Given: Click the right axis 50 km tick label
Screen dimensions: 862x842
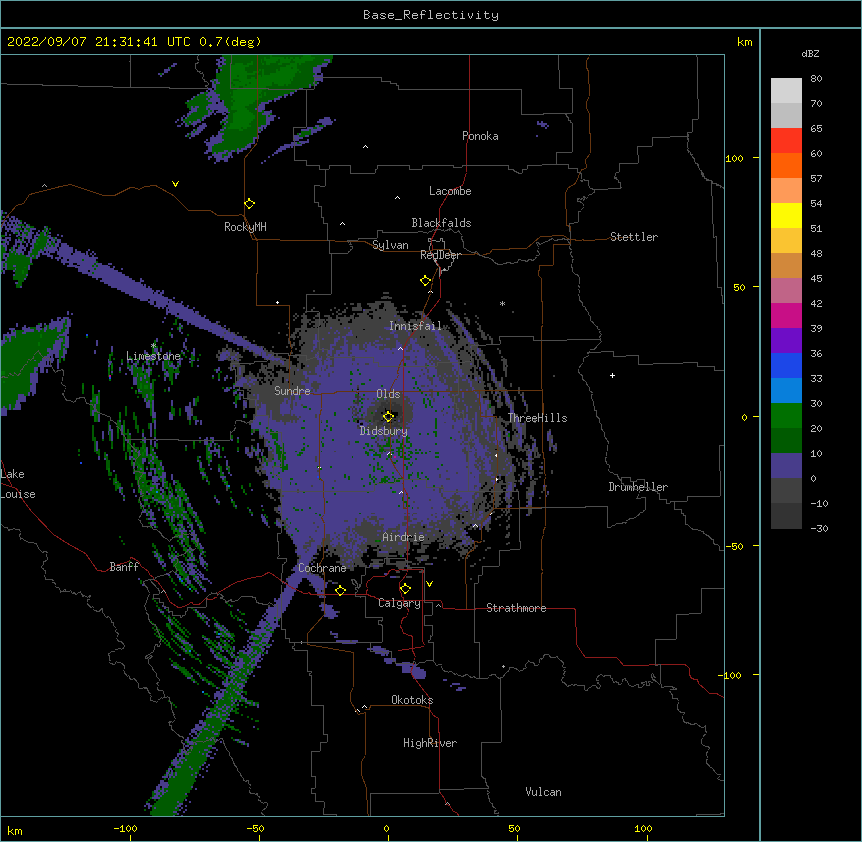Looking at the screenshot, I should click(739, 287).
